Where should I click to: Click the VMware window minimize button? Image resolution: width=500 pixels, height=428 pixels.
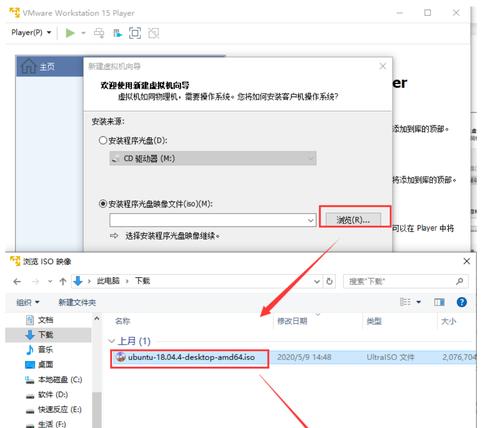(400, 13)
